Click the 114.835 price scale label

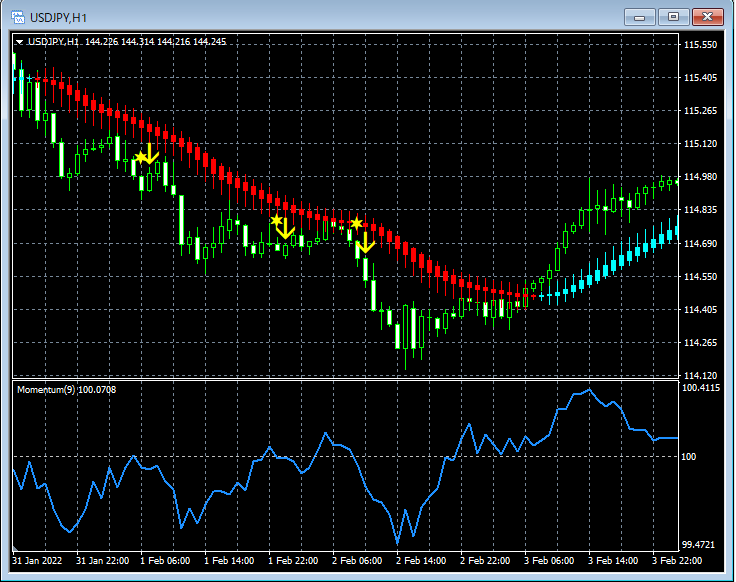[x=700, y=210]
